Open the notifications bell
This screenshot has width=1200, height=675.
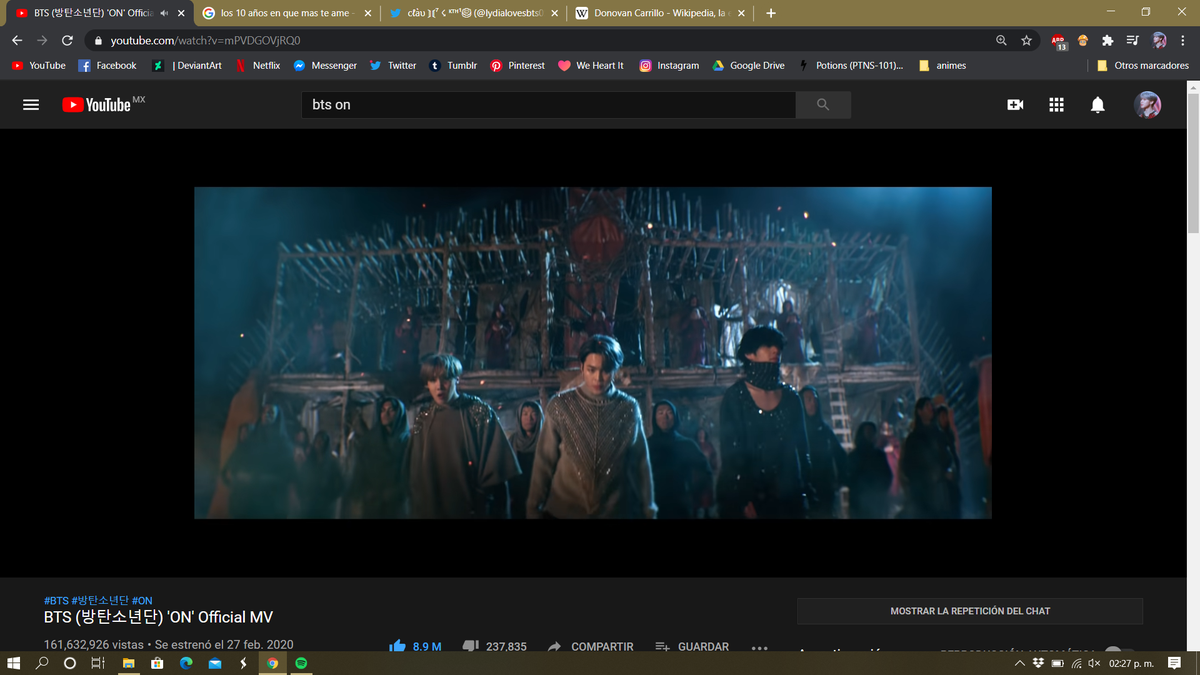tap(1097, 105)
